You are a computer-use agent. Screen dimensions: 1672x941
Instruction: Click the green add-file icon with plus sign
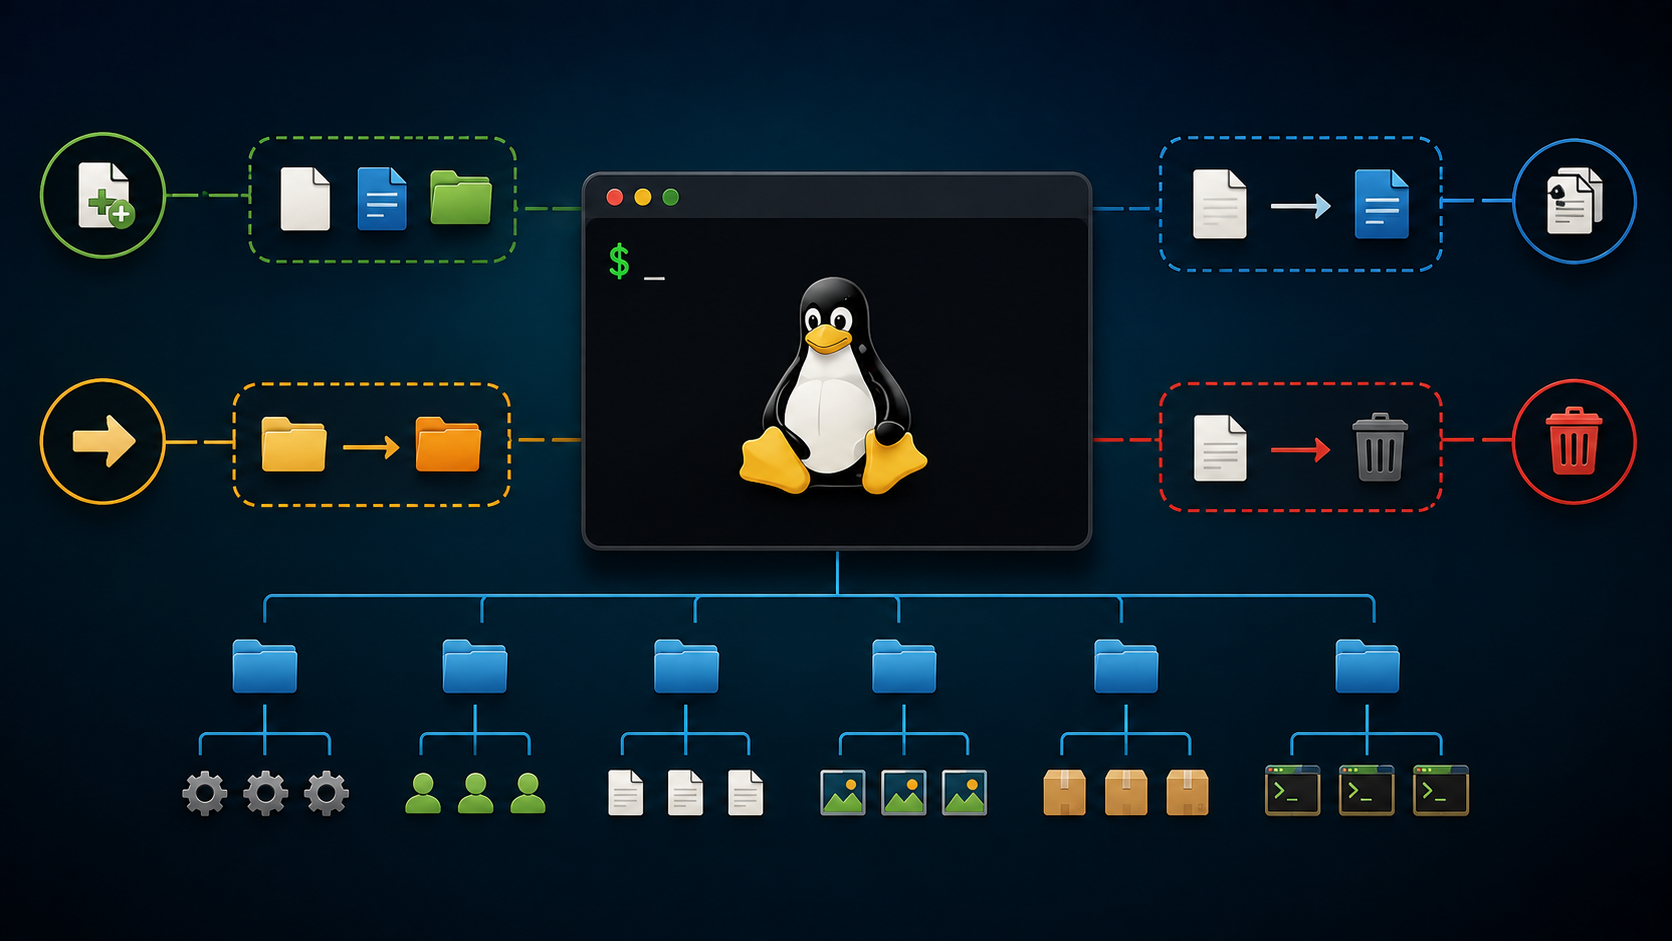pos(105,195)
